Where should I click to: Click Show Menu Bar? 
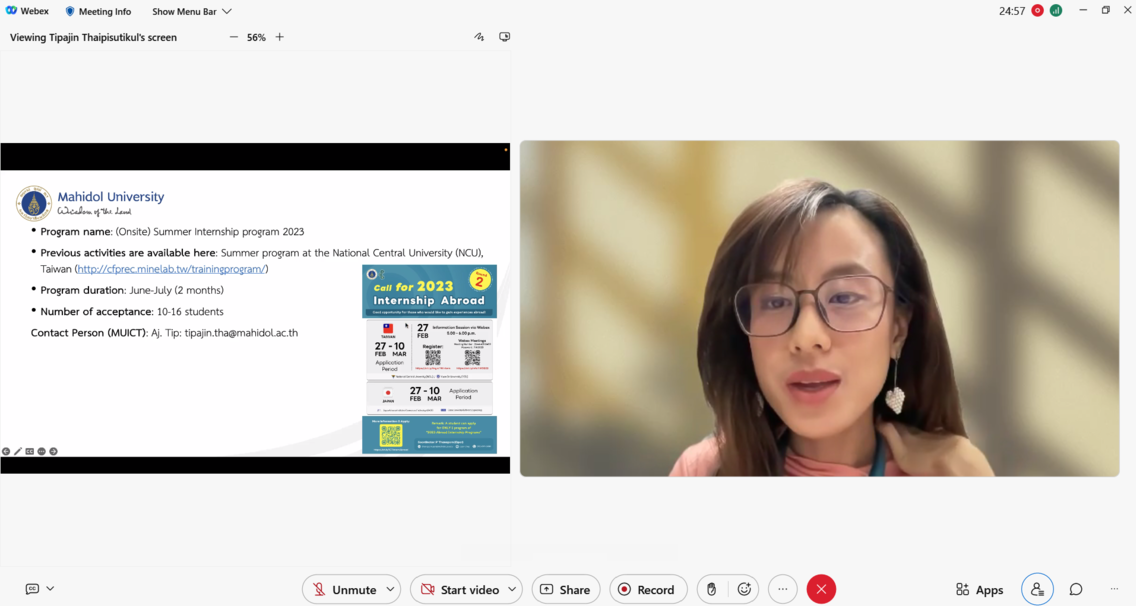[191, 11]
